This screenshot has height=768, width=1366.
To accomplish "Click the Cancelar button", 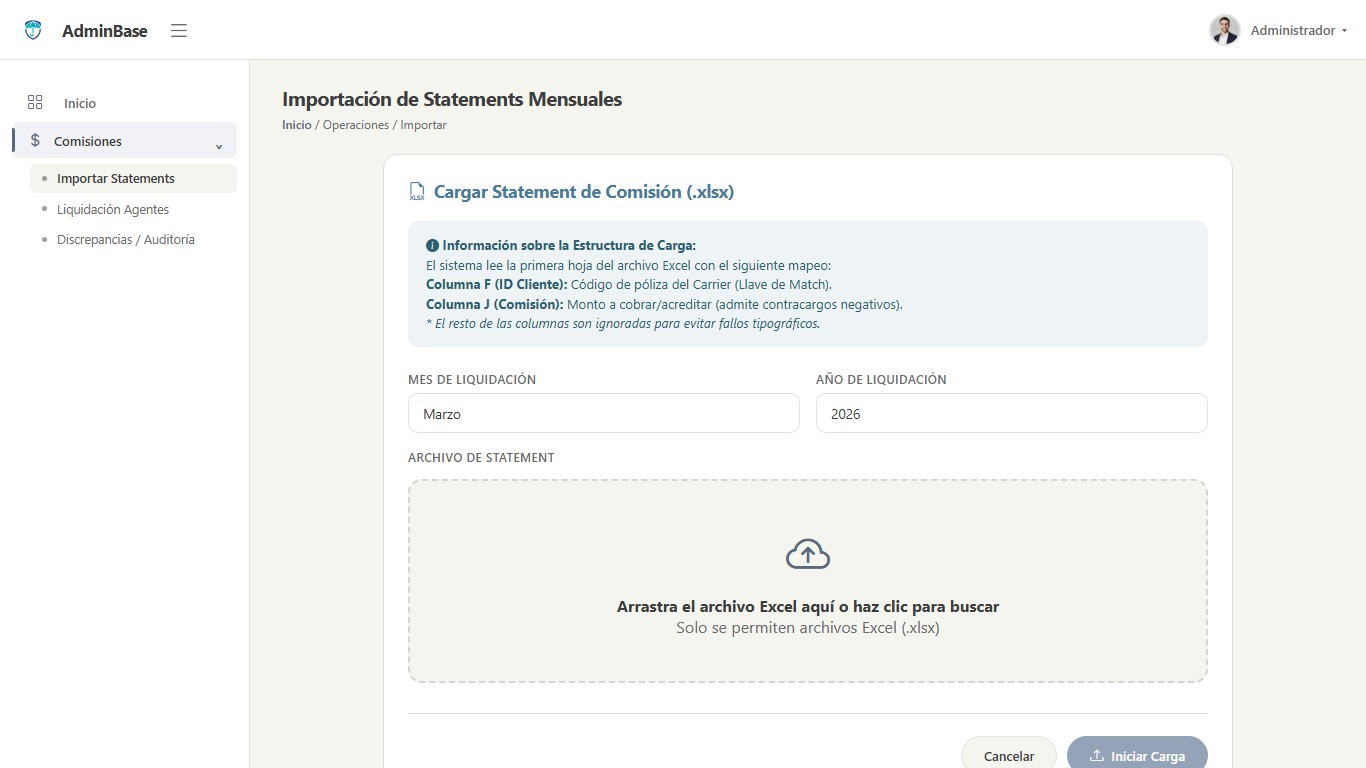I will (1009, 755).
